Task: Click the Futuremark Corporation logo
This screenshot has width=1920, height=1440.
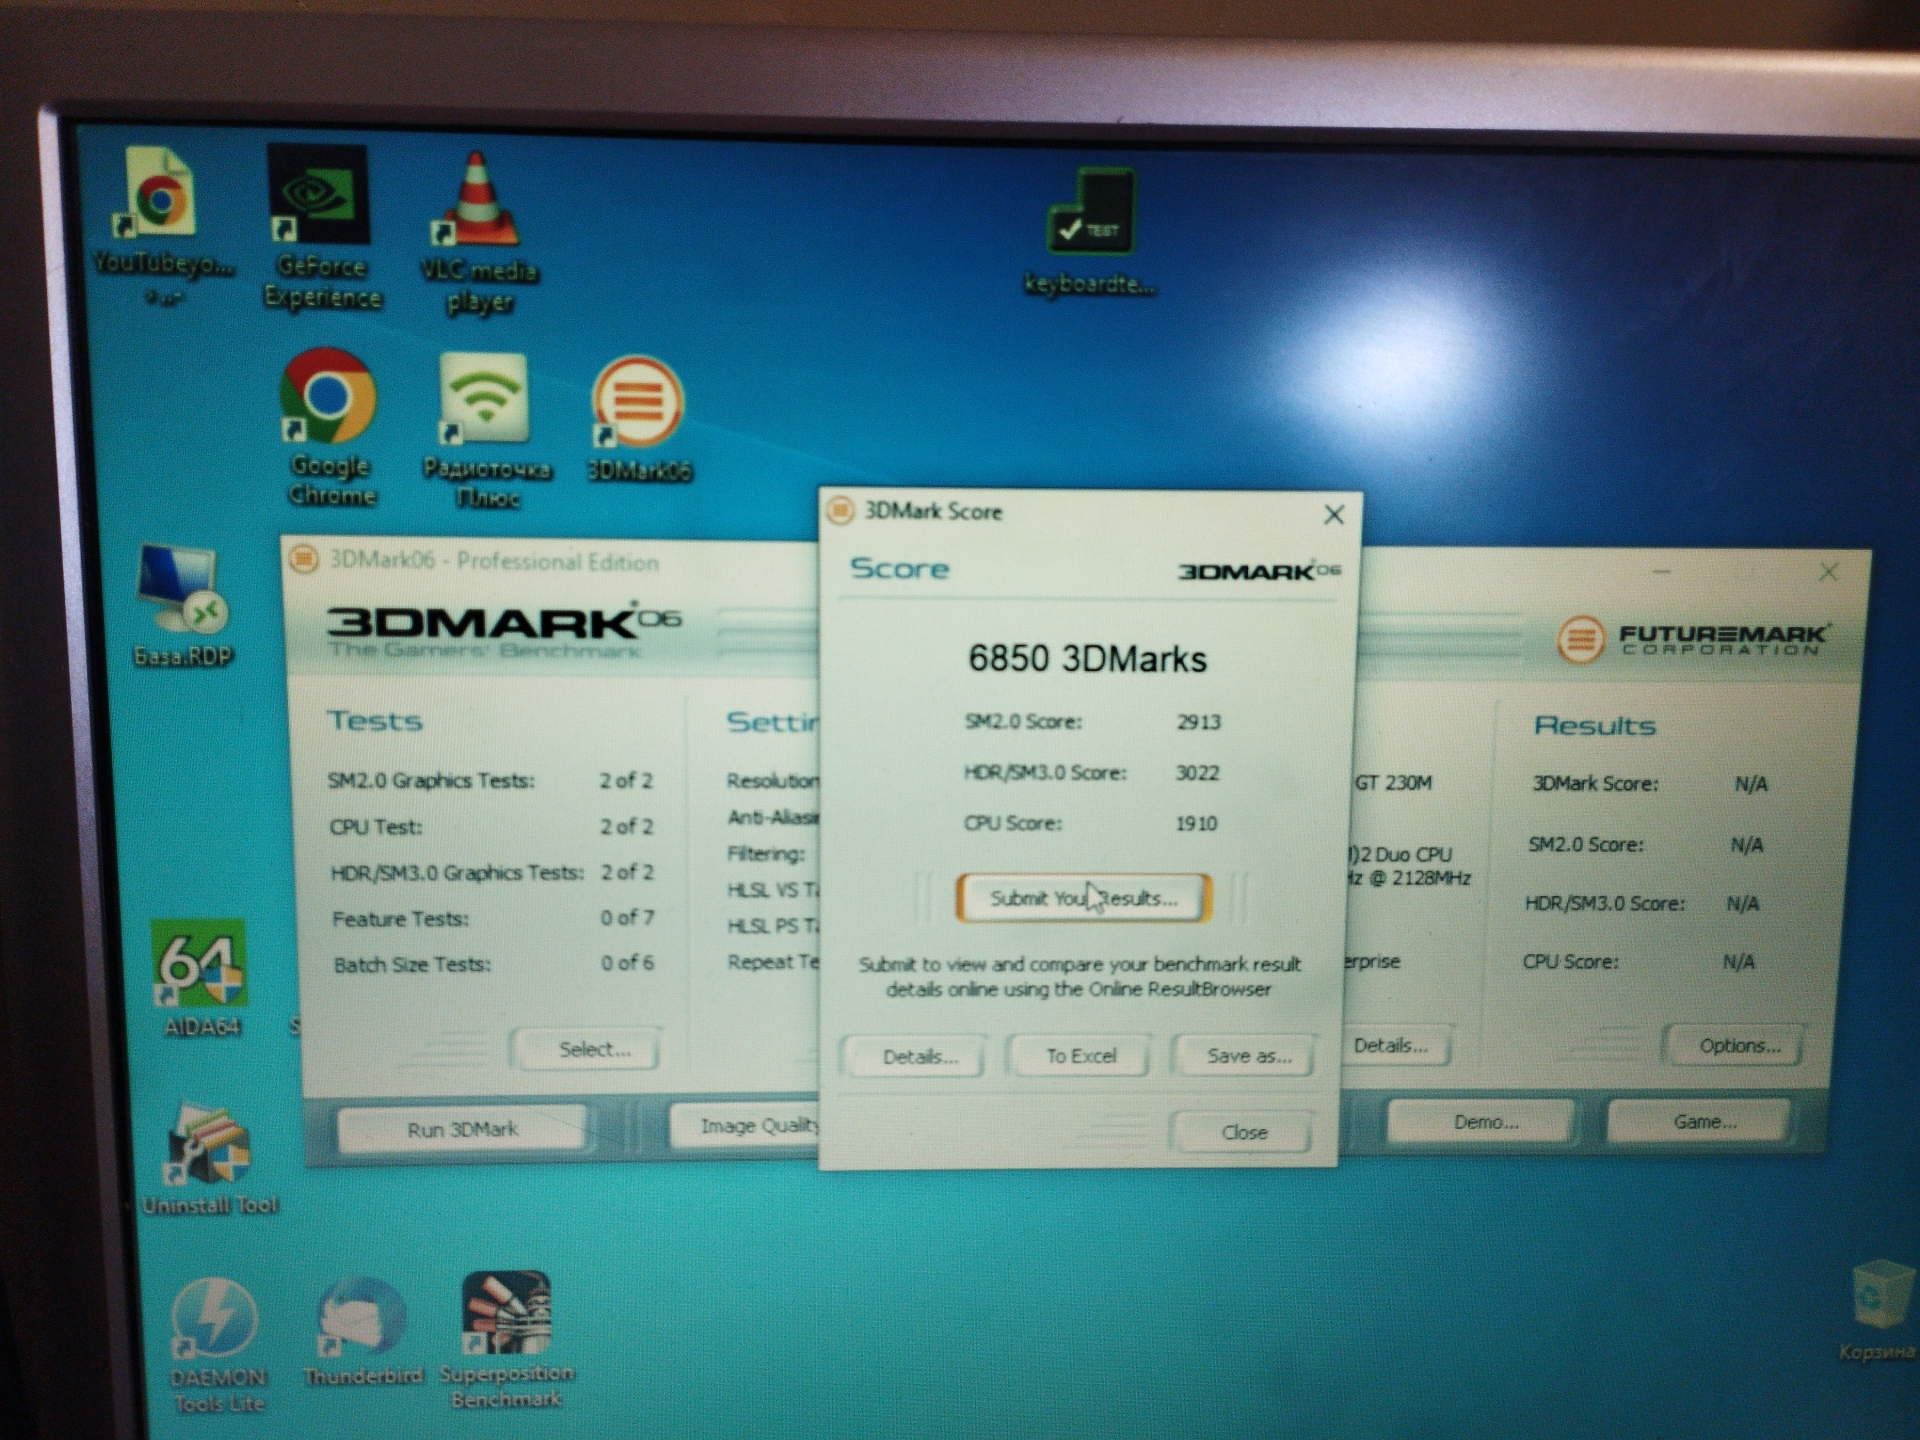Action: coord(1692,638)
